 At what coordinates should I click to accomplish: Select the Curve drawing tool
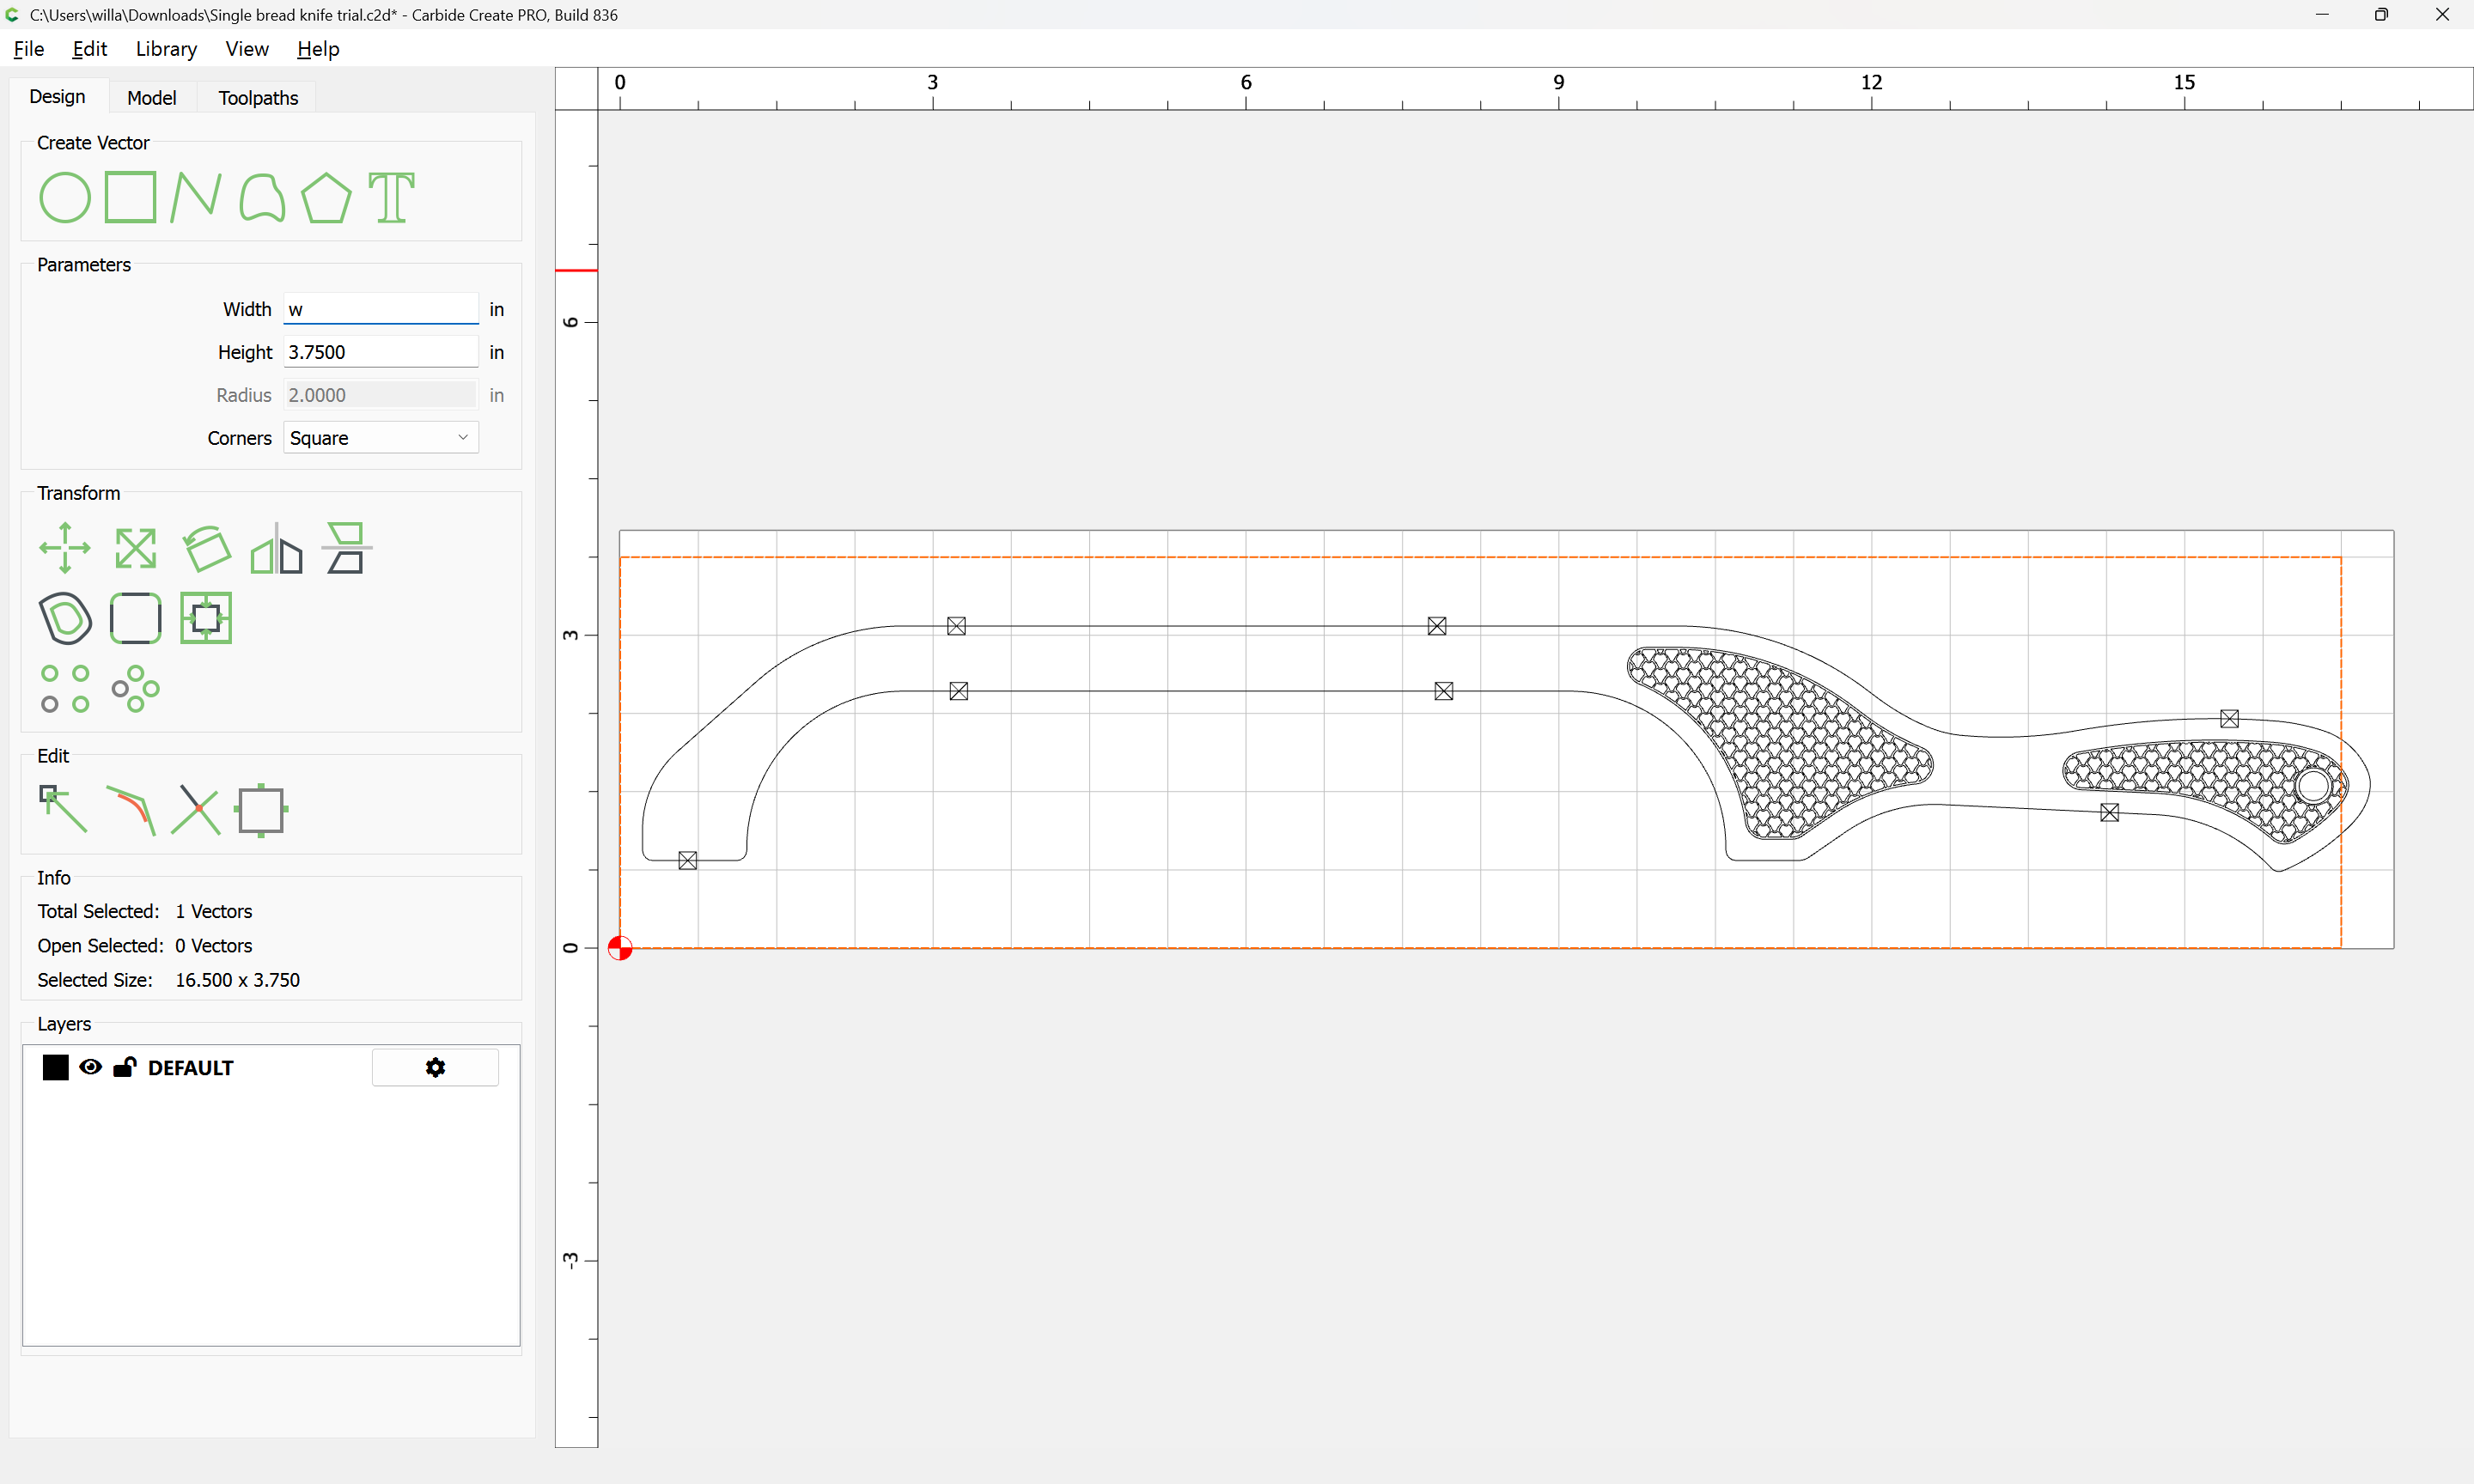tap(262, 197)
